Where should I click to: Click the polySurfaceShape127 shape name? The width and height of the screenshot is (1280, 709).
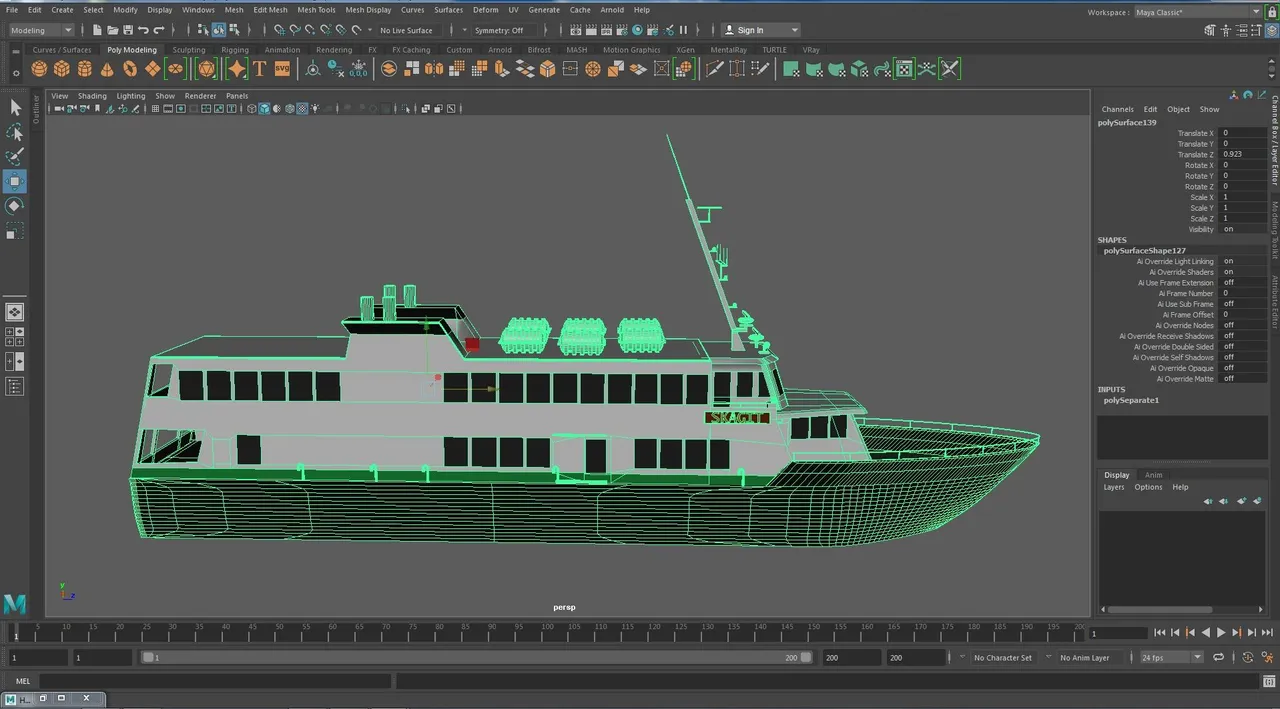(x=1145, y=250)
